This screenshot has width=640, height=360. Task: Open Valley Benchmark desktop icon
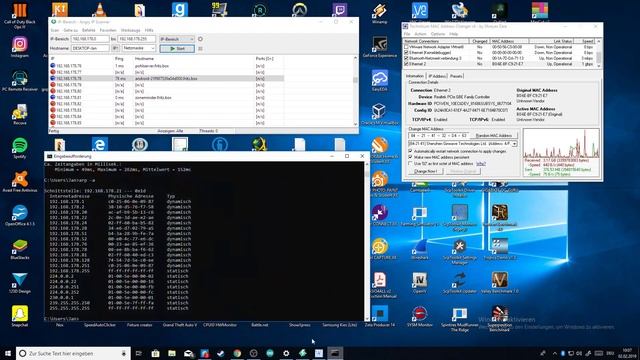pos(500,282)
